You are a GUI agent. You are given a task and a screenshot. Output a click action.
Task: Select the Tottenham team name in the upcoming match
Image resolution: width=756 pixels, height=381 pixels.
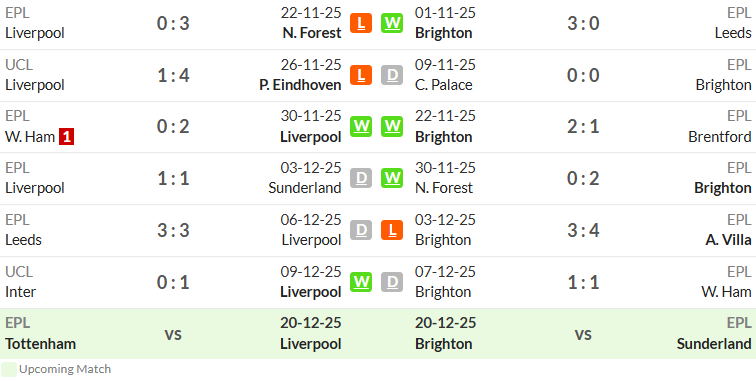[x=40, y=344]
